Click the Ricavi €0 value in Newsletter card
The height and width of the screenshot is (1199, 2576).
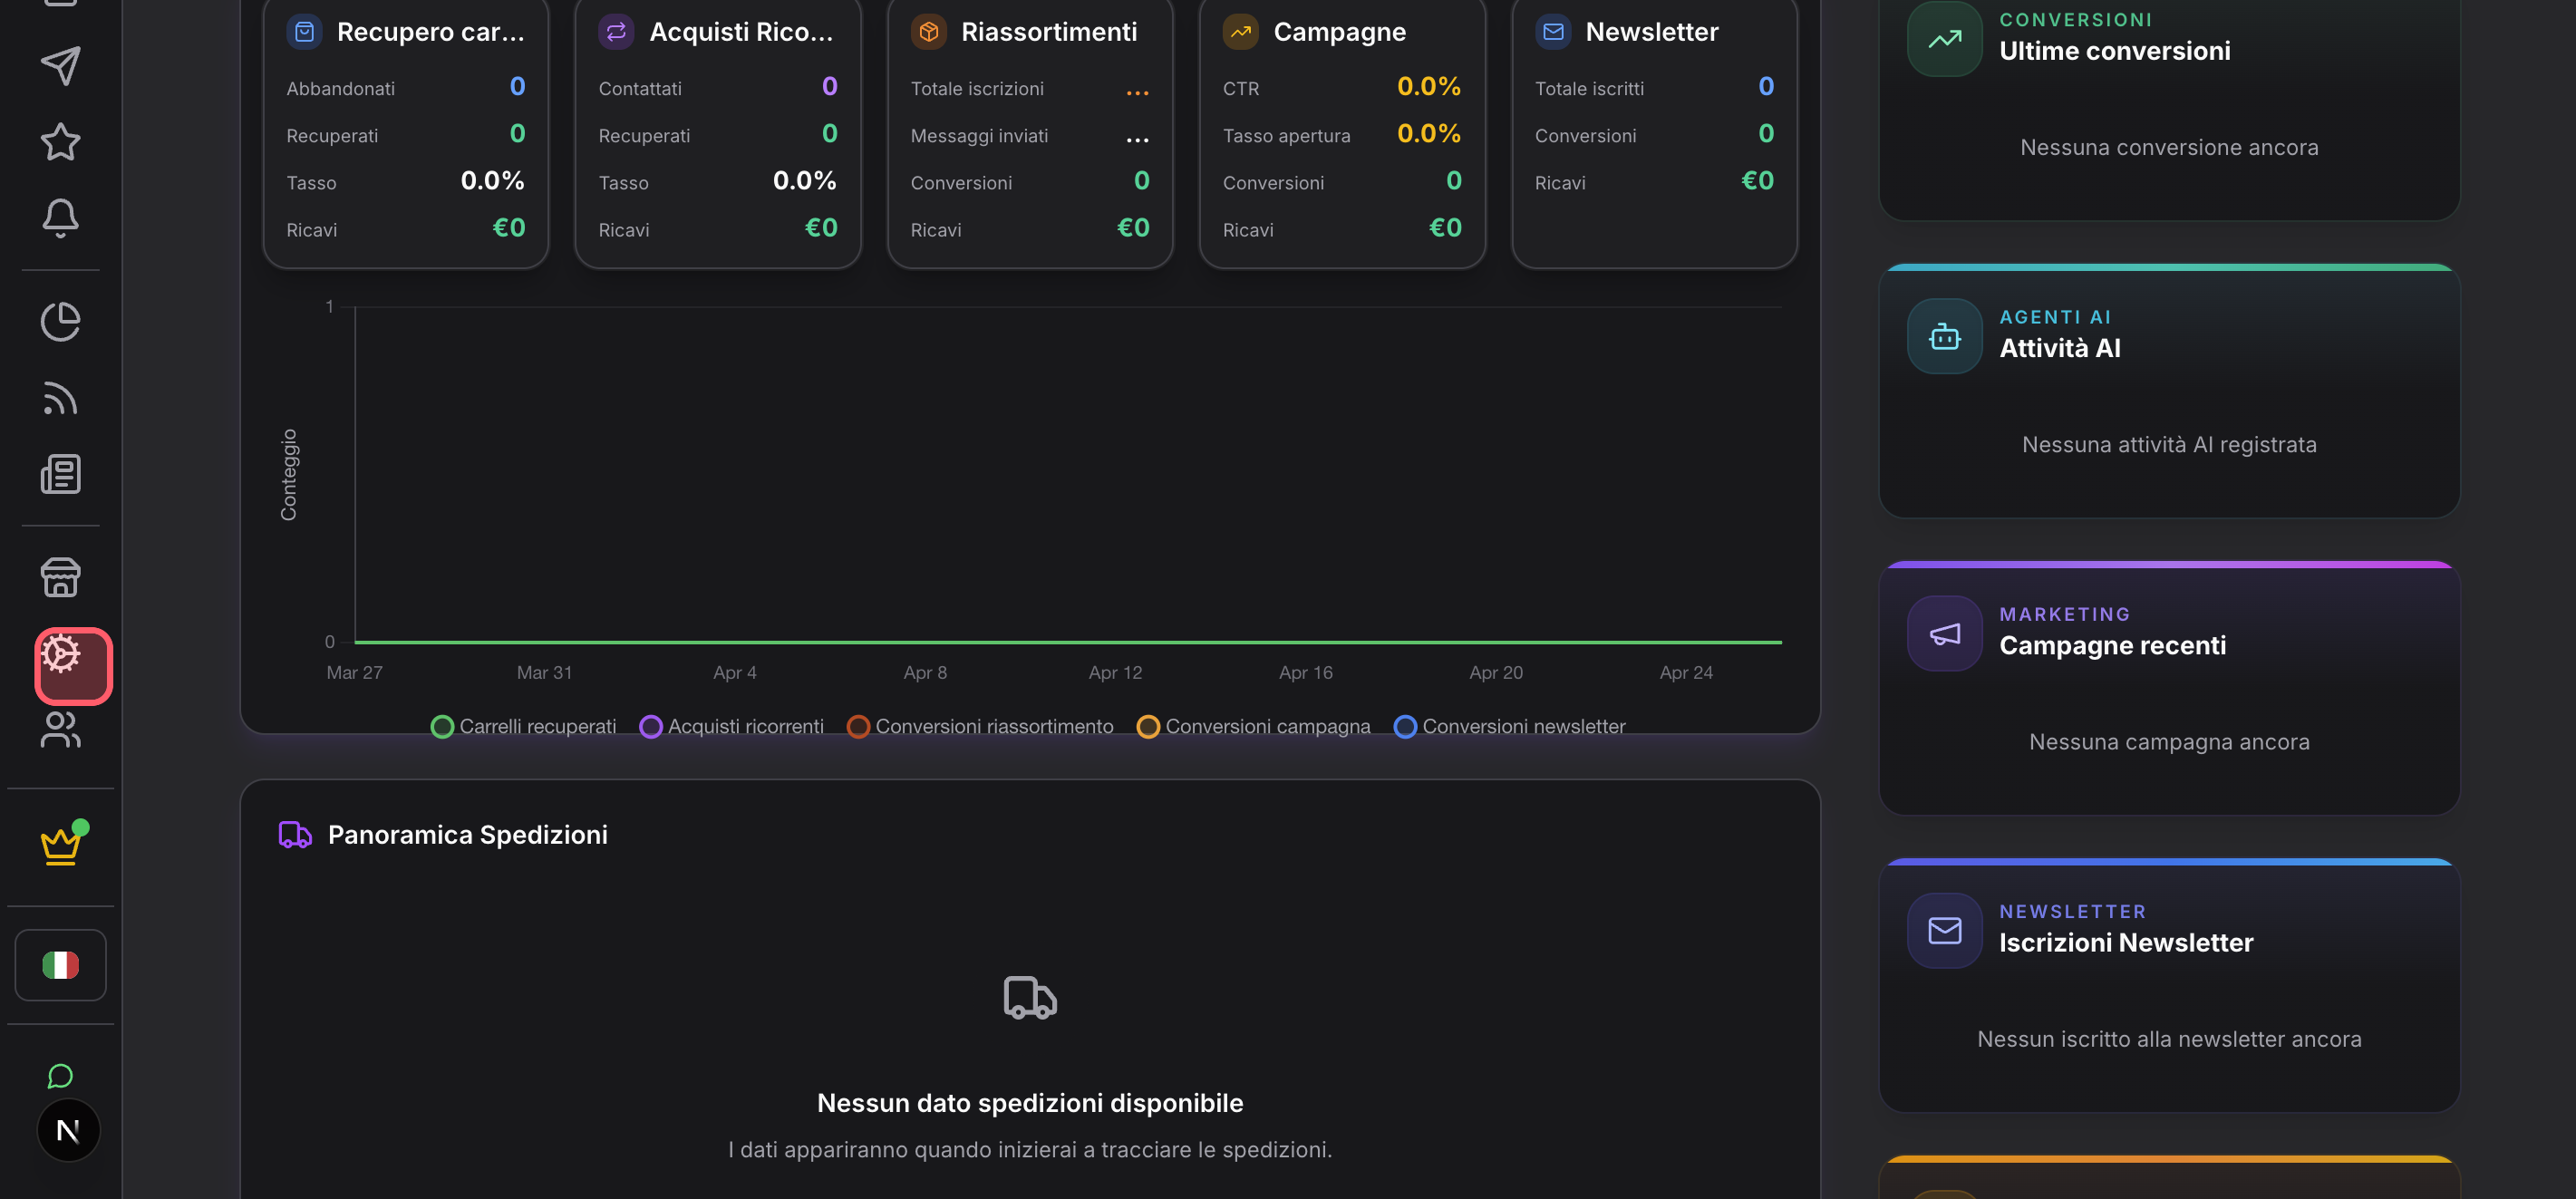(x=1757, y=180)
